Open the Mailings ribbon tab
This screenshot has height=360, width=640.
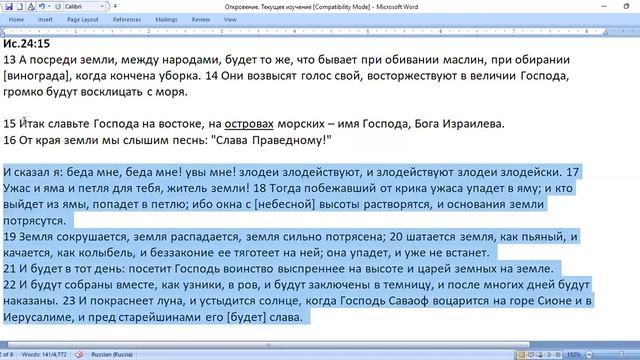click(166, 20)
